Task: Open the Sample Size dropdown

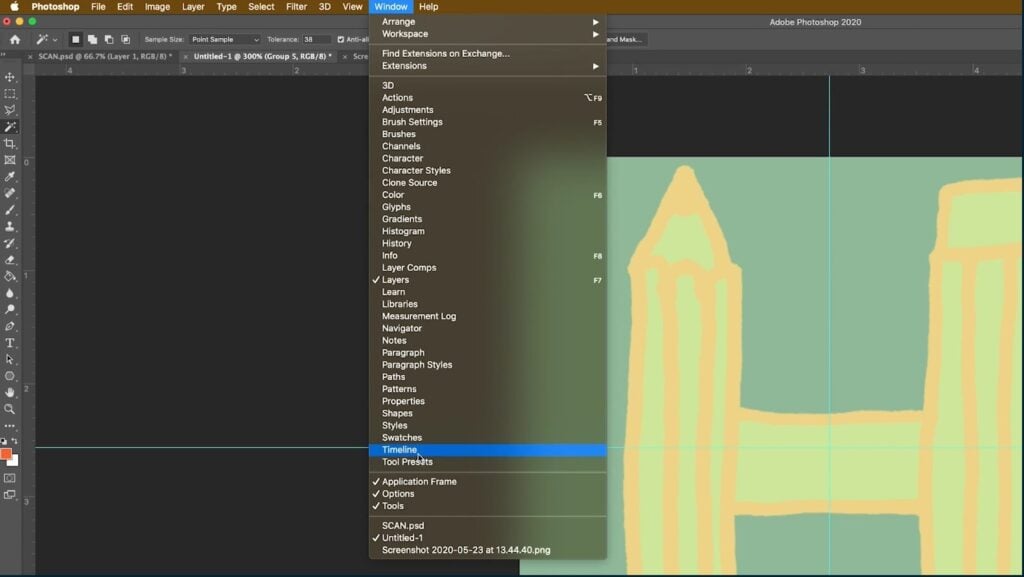Action: click(x=225, y=40)
